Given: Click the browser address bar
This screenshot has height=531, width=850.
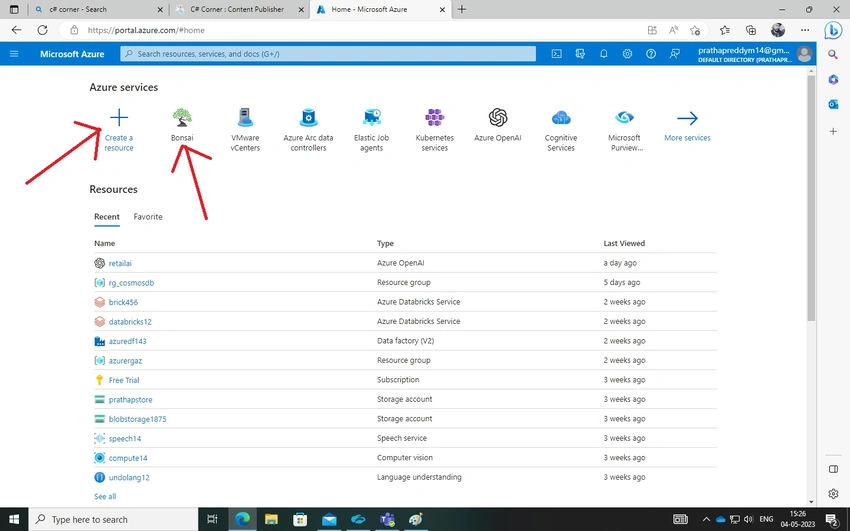Looking at the screenshot, I should [352, 30].
